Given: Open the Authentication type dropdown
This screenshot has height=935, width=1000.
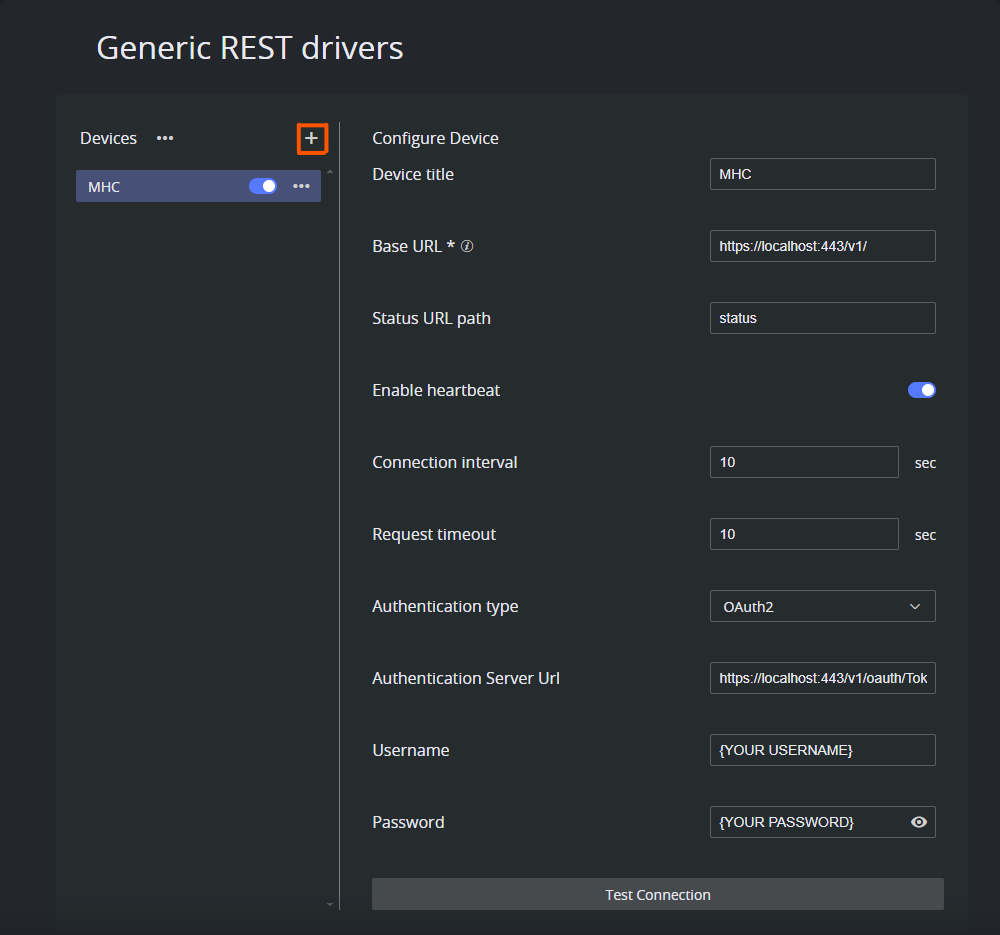Looking at the screenshot, I should click(810, 606).
